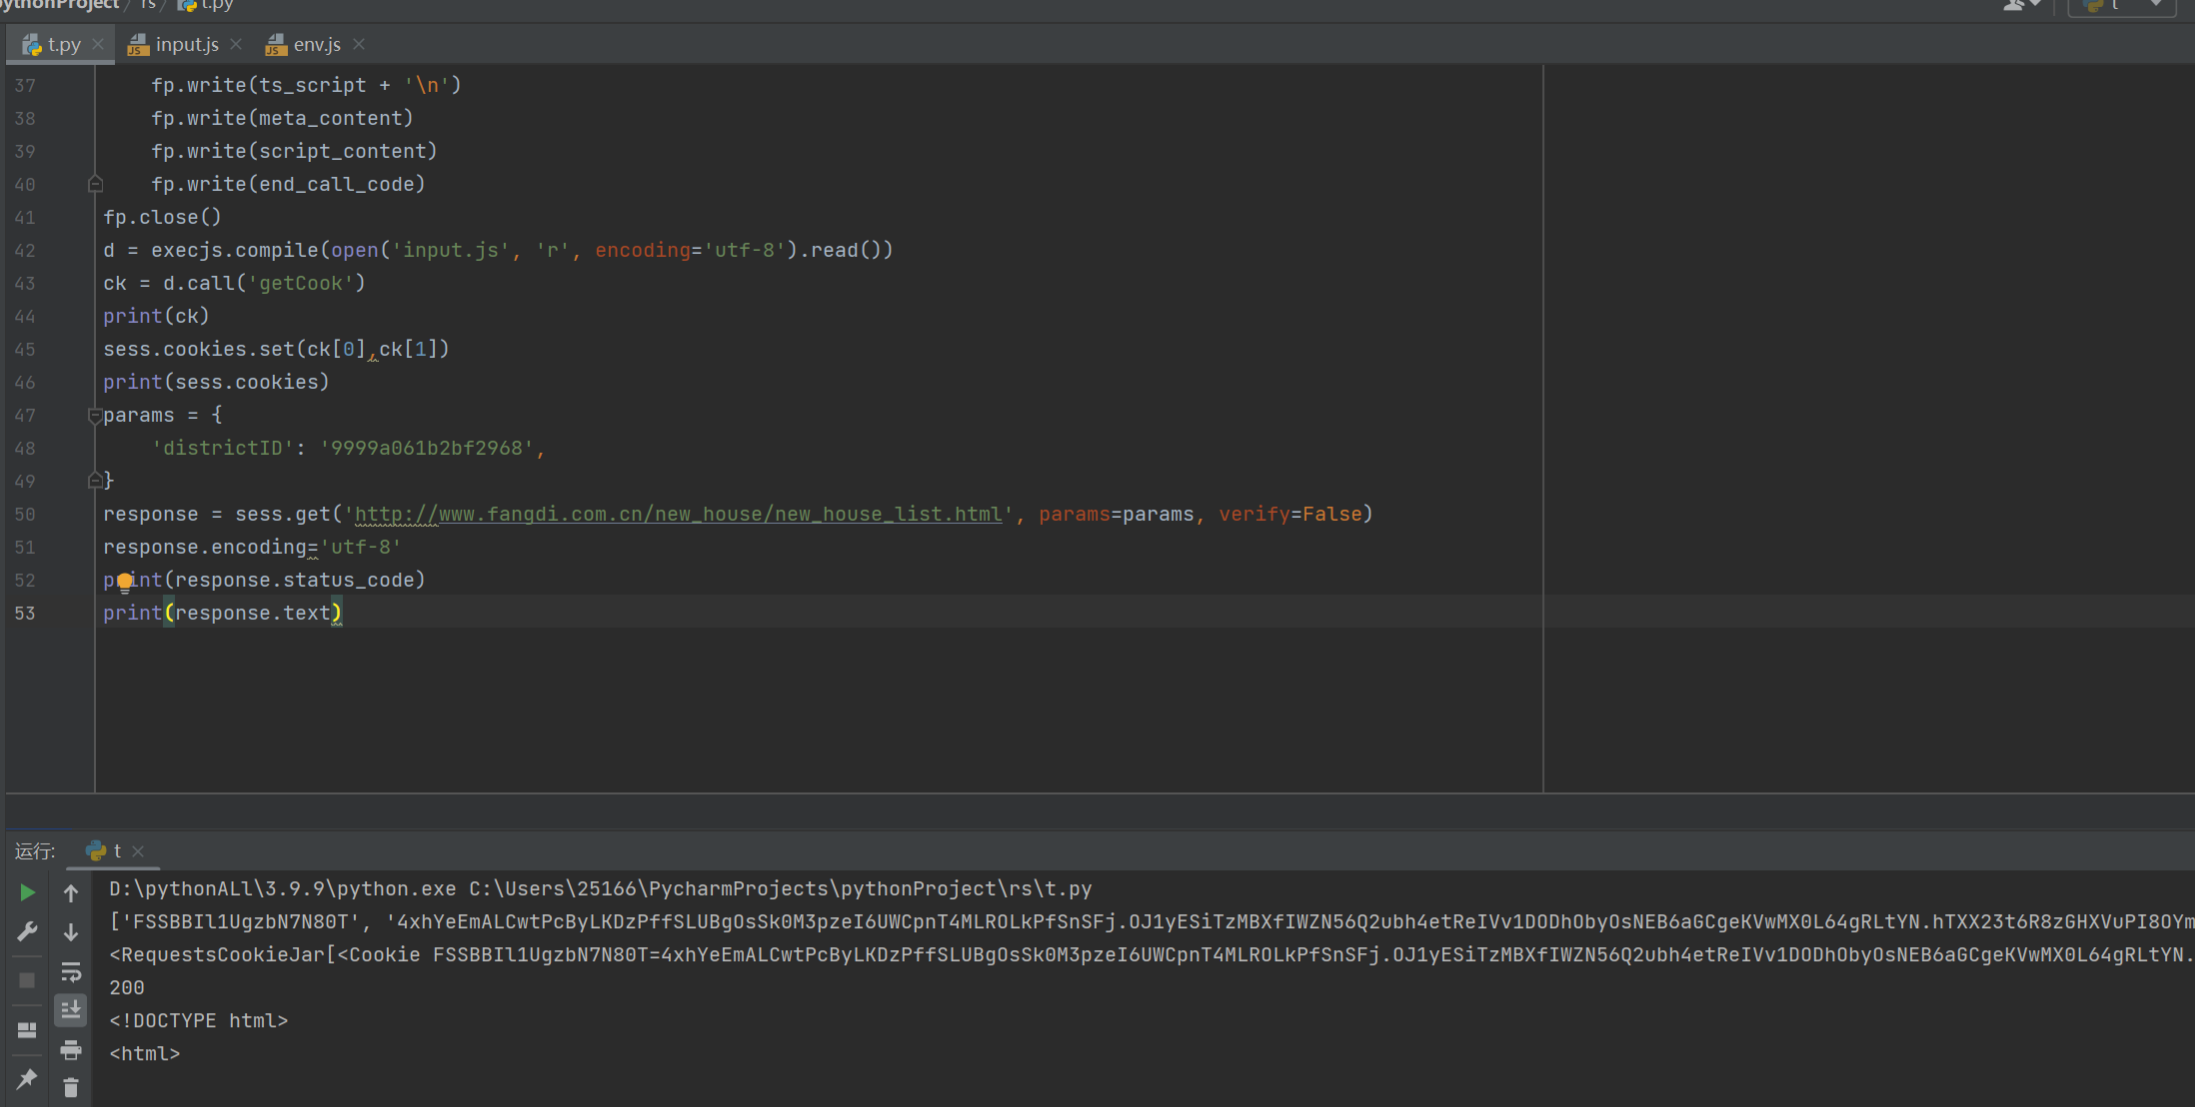Viewport: 2195px width, 1107px height.
Task: Open run configuration wrench settings
Action: [x=27, y=932]
